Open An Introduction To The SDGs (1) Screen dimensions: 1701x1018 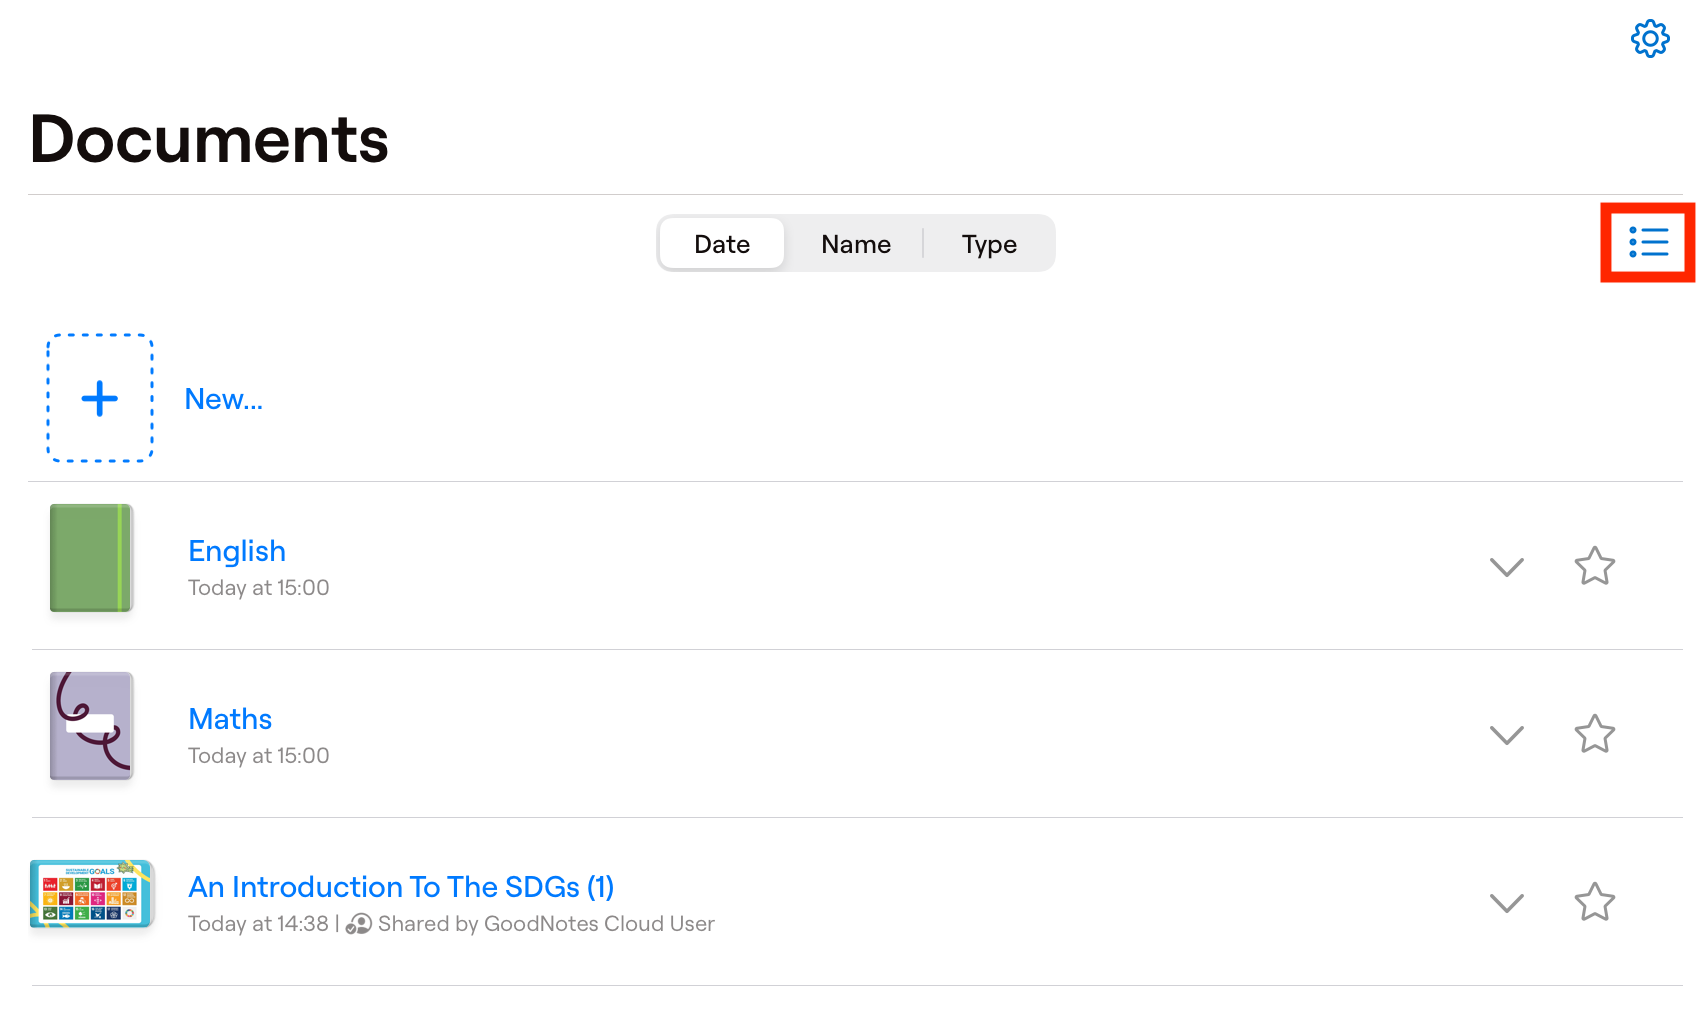pos(401,887)
